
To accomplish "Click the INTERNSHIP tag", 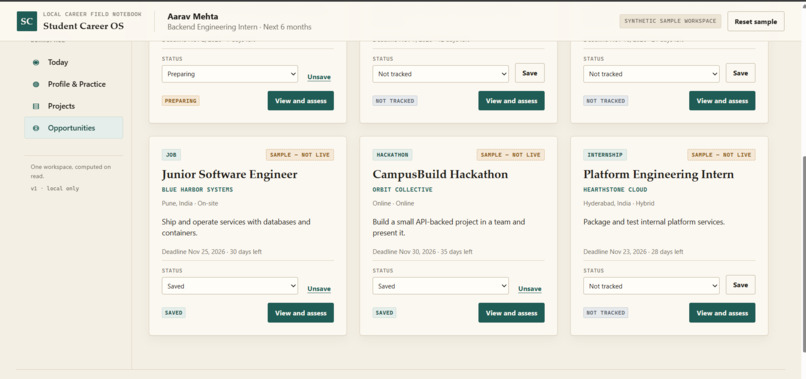I will (605, 155).
